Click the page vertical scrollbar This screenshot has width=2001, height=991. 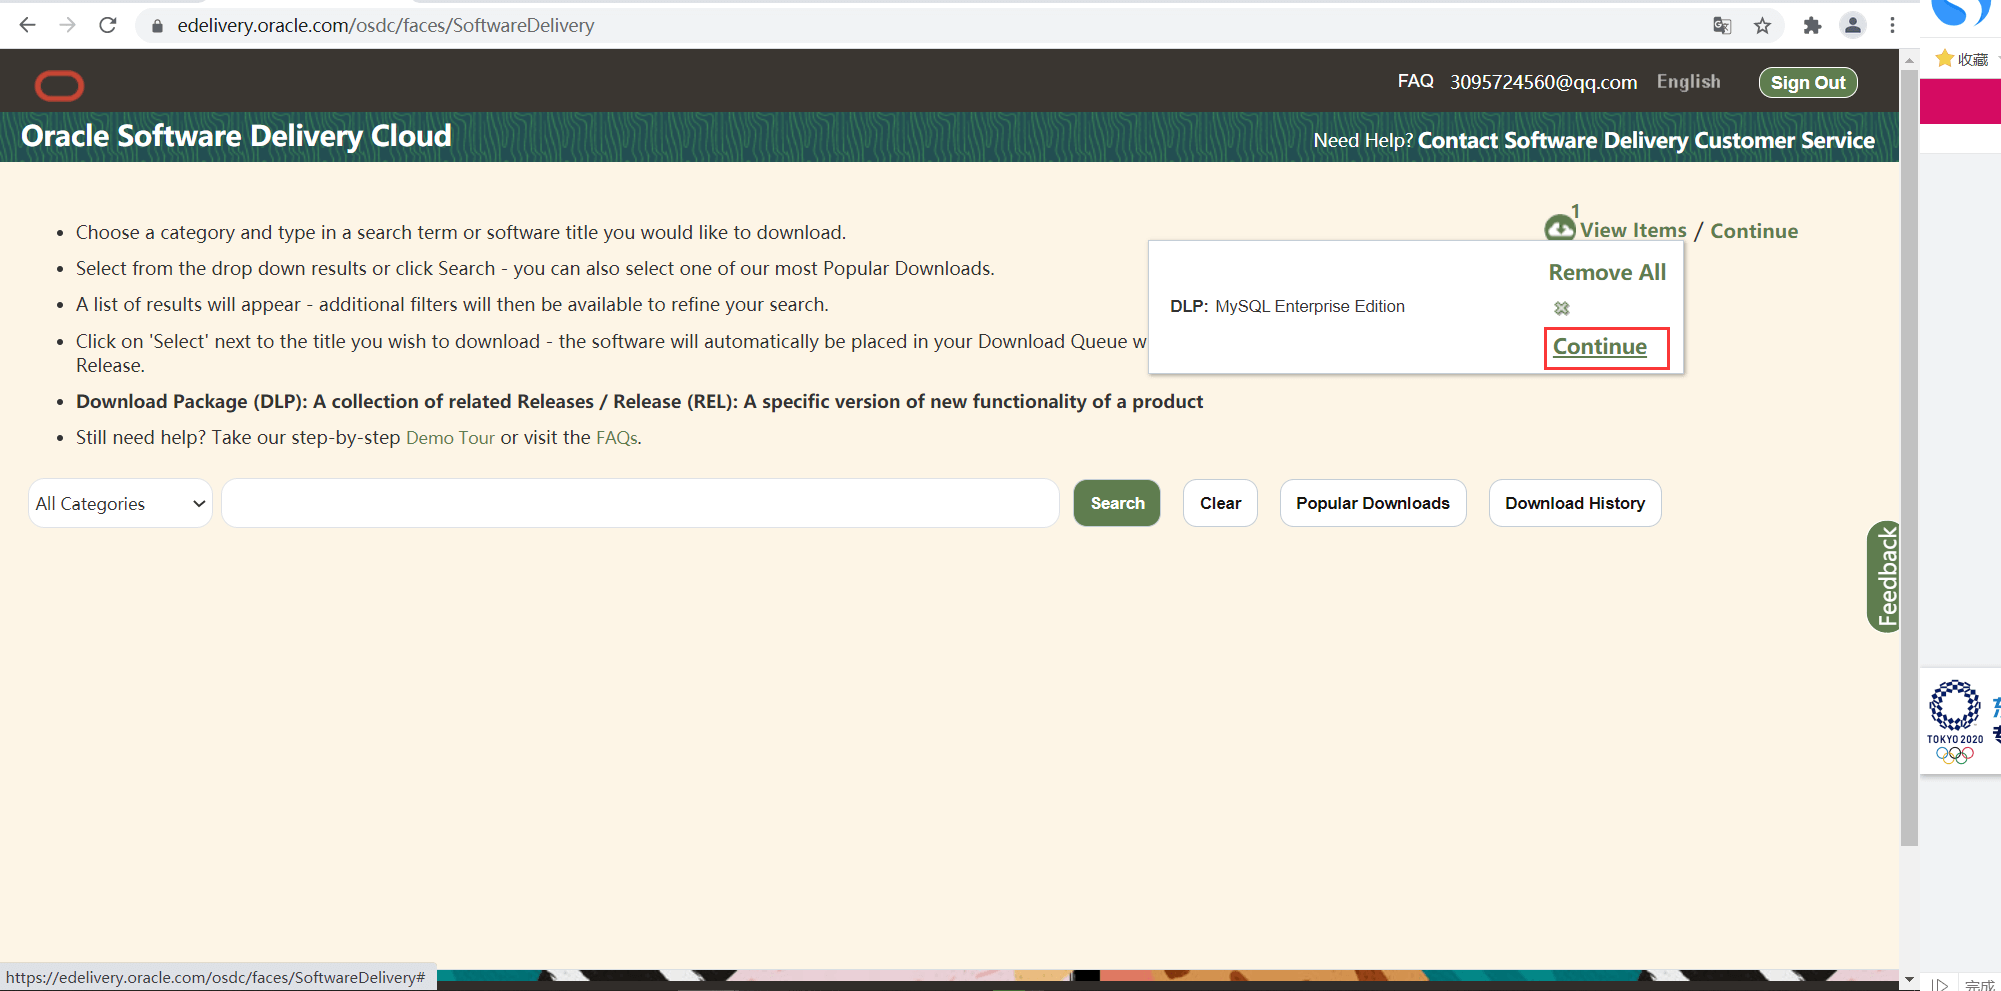click(1909, 458)
